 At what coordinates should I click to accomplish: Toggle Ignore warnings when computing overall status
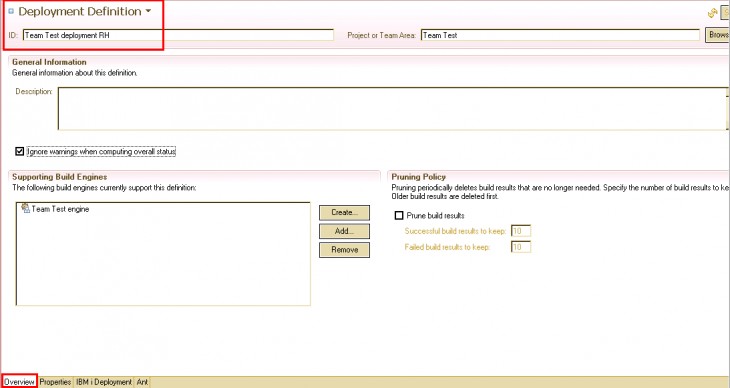[x=20, y=151]
